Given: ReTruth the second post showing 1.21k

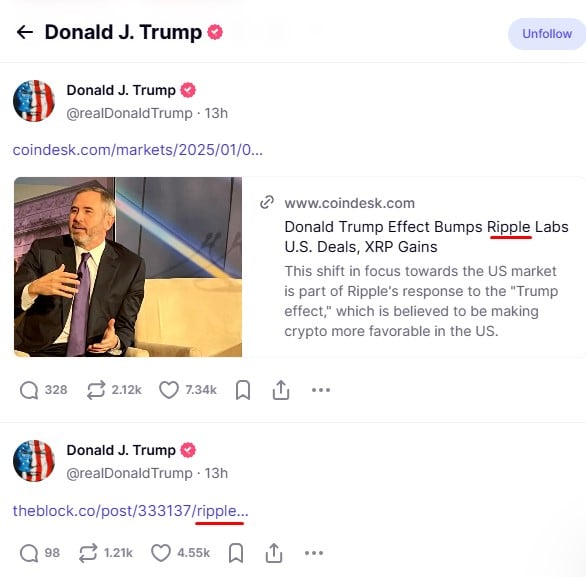Looking at the screenshot, I should [88, 553].
